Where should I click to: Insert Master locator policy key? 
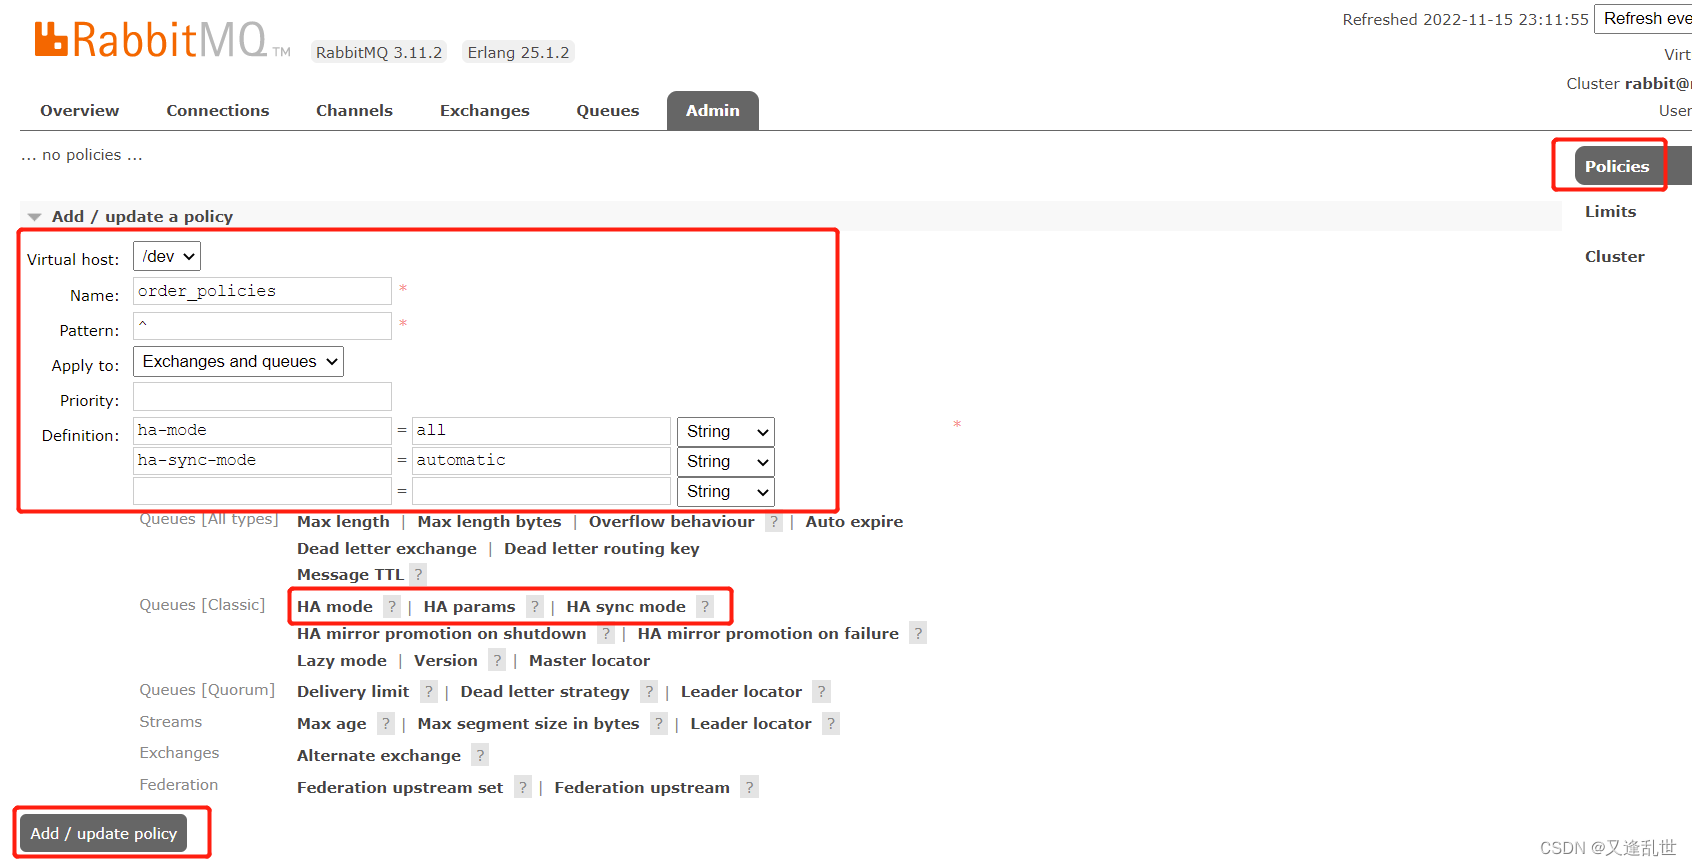coord(589,661)
